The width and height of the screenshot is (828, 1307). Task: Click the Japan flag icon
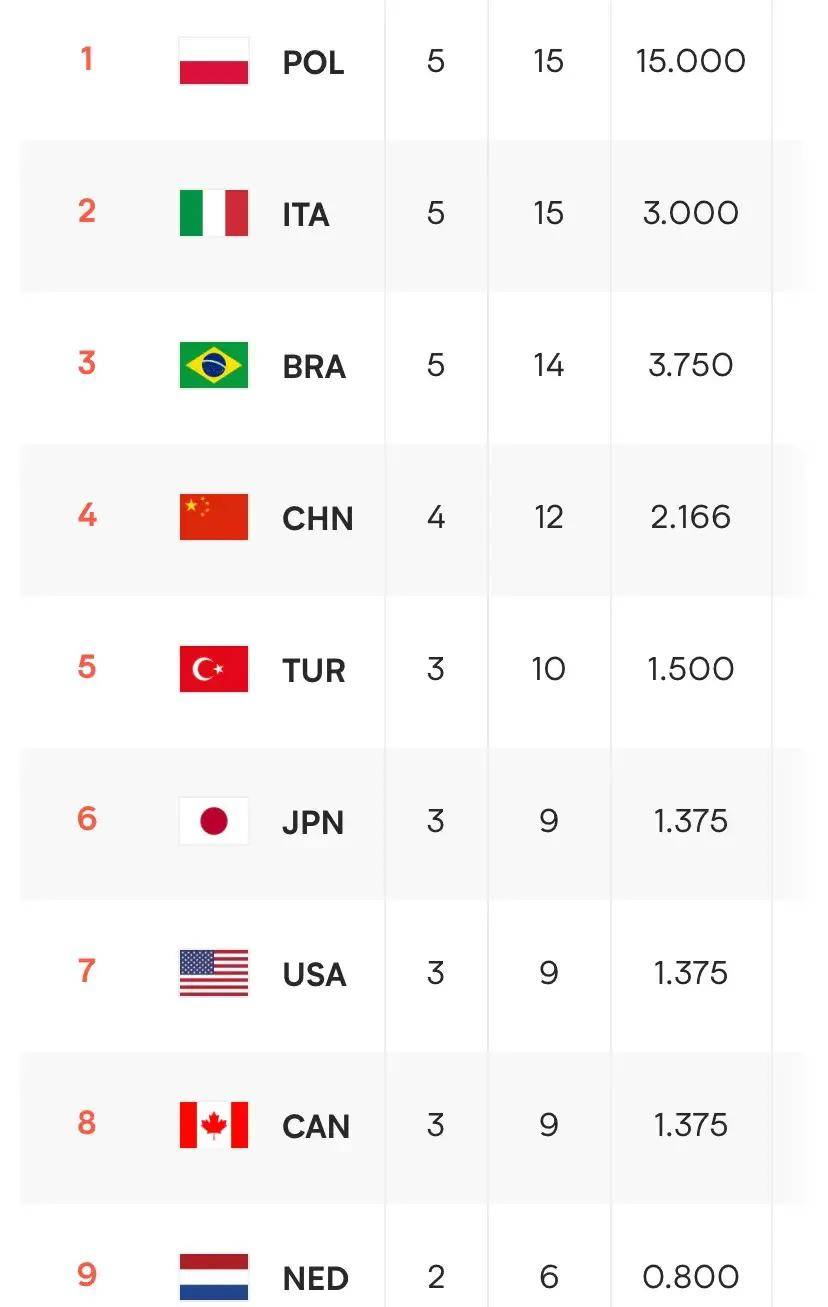(x=214, y=821)
